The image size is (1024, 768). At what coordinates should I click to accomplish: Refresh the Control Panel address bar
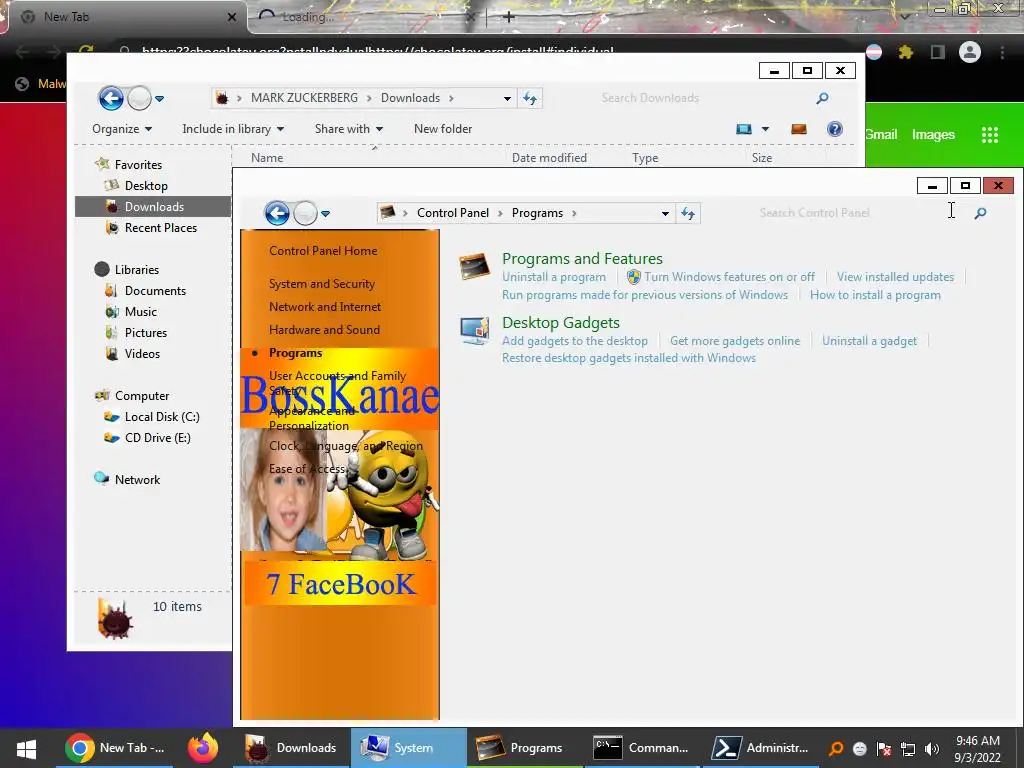688,213
